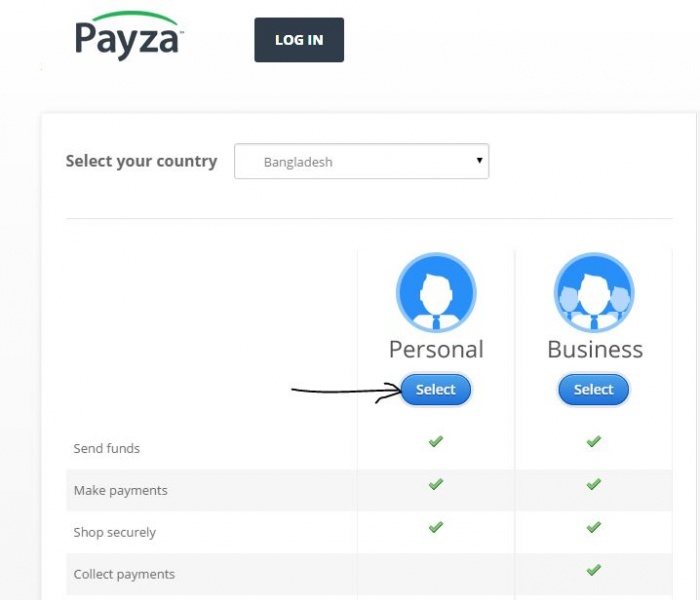Viewport: 700px width, 600px height.
Task: Click the Personal account avatar icon
Action: click(436, 293)
